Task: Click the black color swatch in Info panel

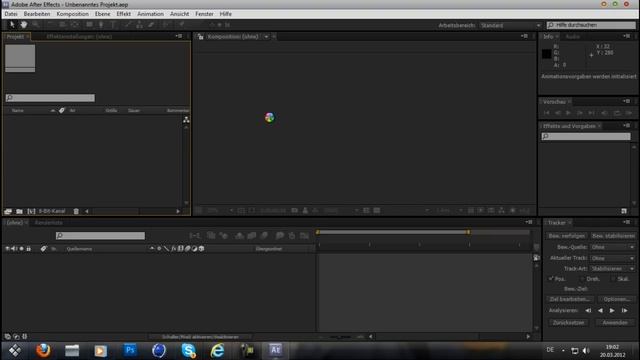Action: click(547, 54)
